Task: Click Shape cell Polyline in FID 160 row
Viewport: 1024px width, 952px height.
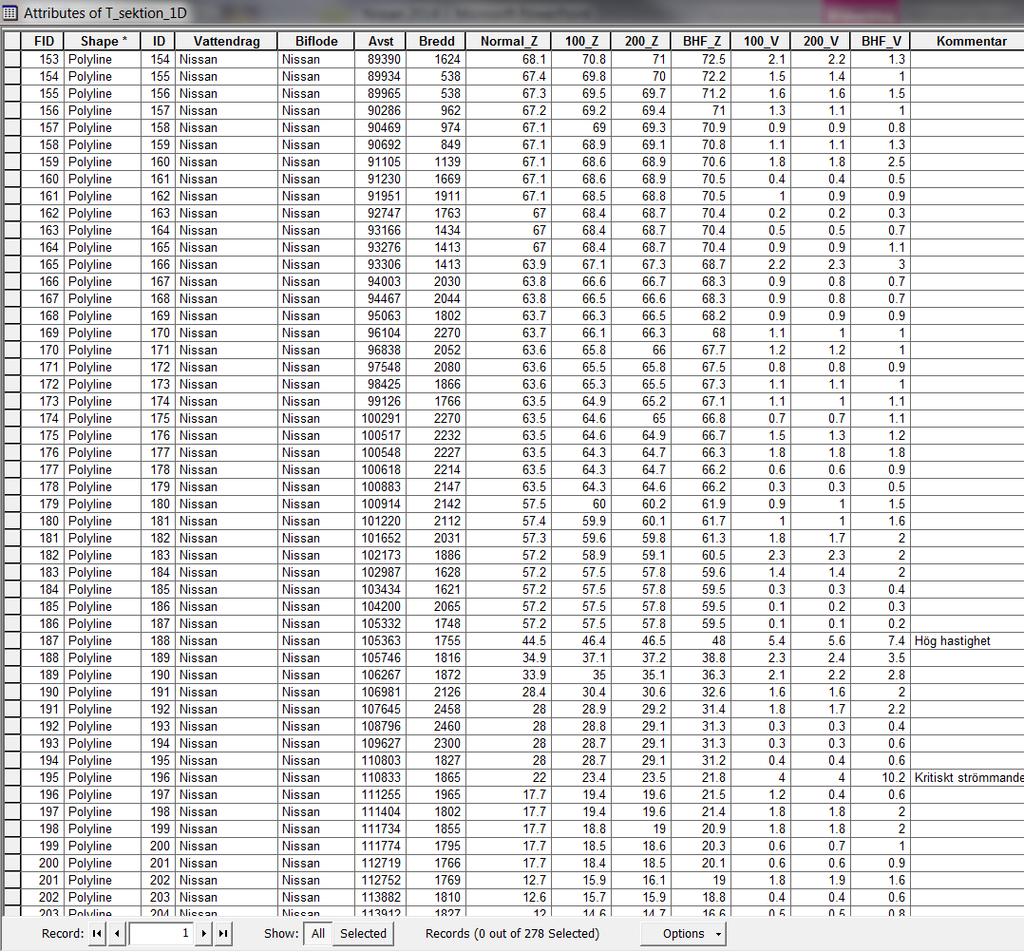Action: [103, 179]
